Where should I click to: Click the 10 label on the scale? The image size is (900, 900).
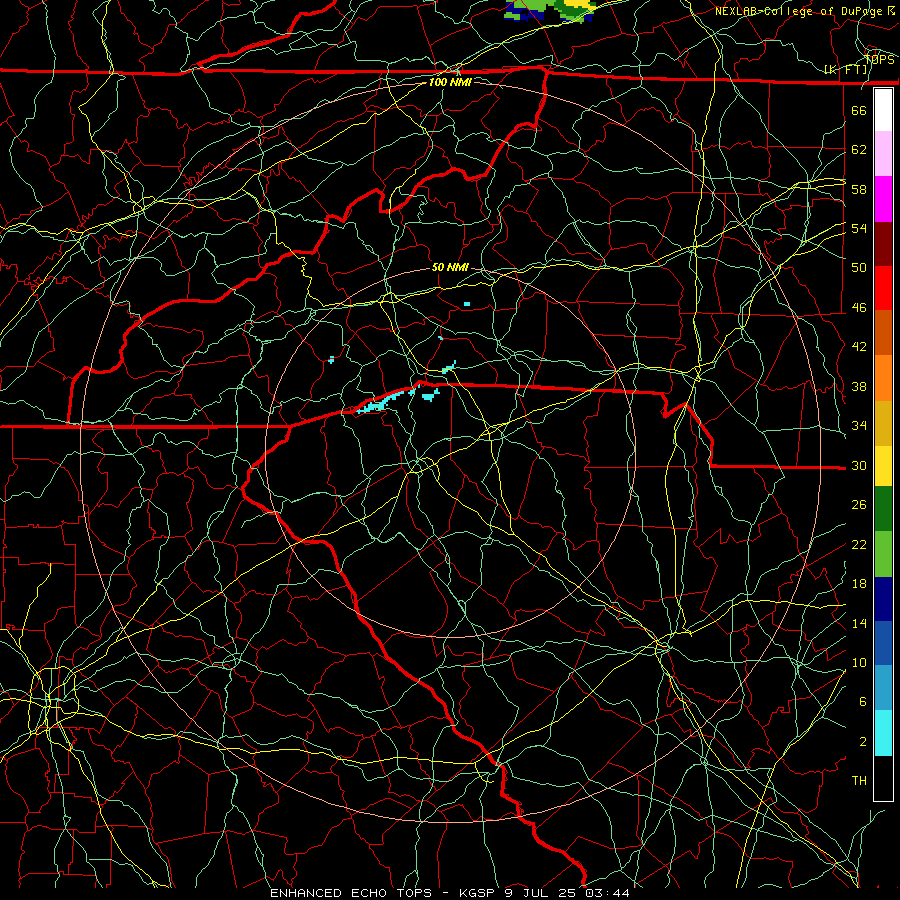coord(859,662)
